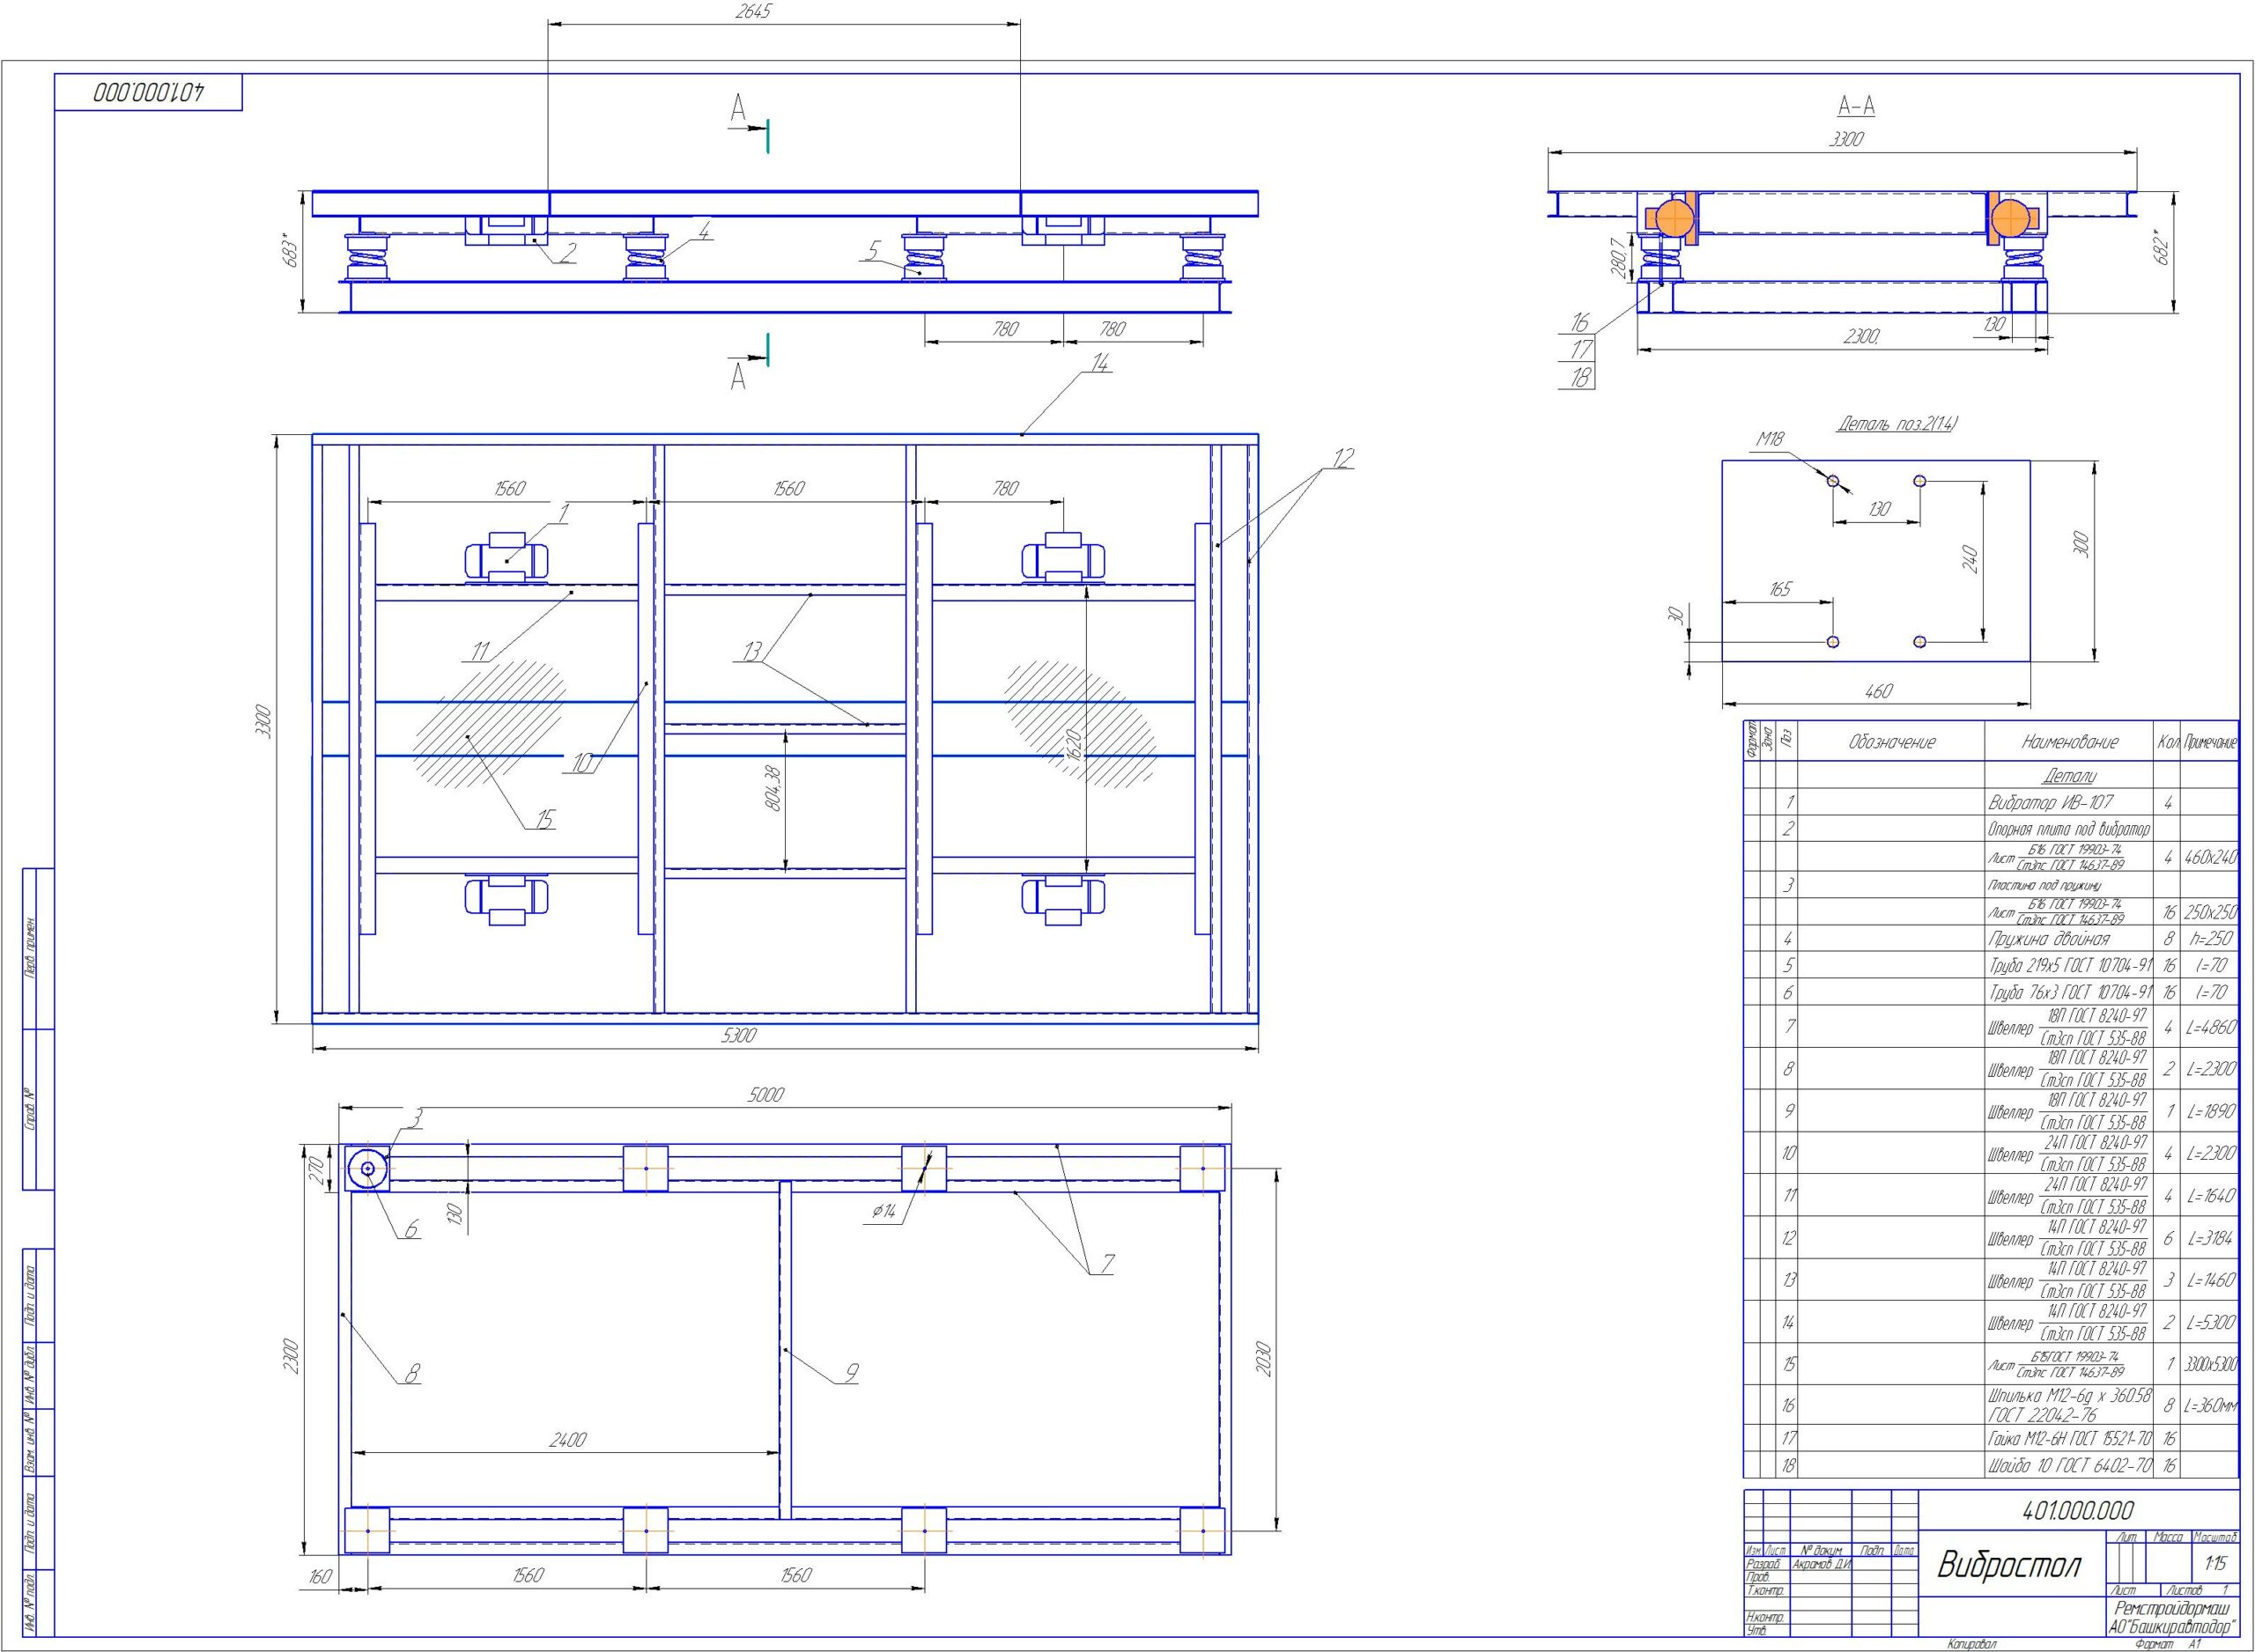2255x1652 pixels.
Task: Select the 'Копировал' label at bottom
Action: (x=1972, y=1645)
